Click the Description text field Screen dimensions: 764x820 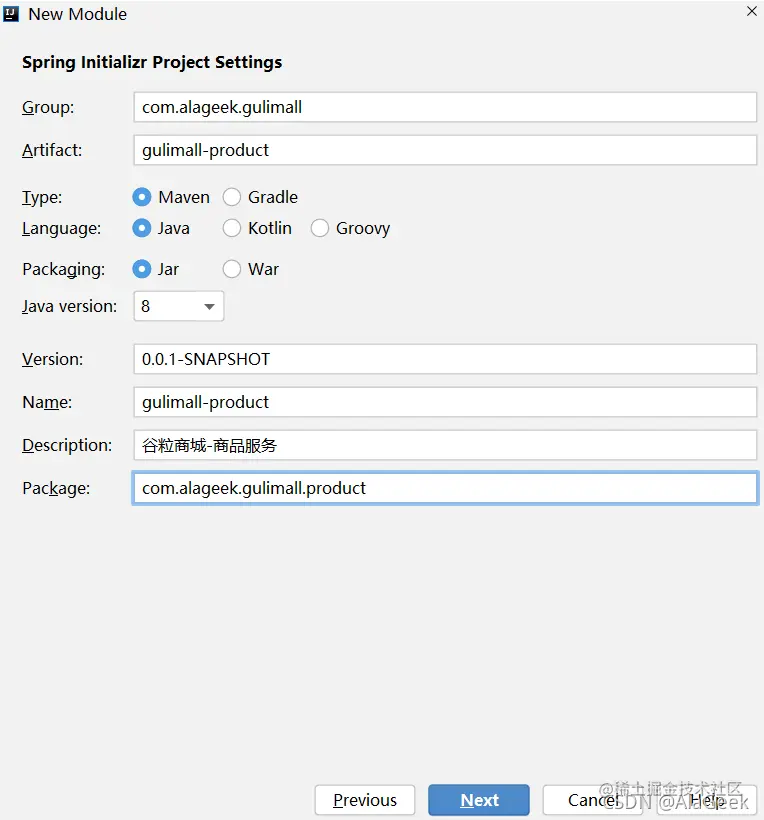(x=445, y=445)
